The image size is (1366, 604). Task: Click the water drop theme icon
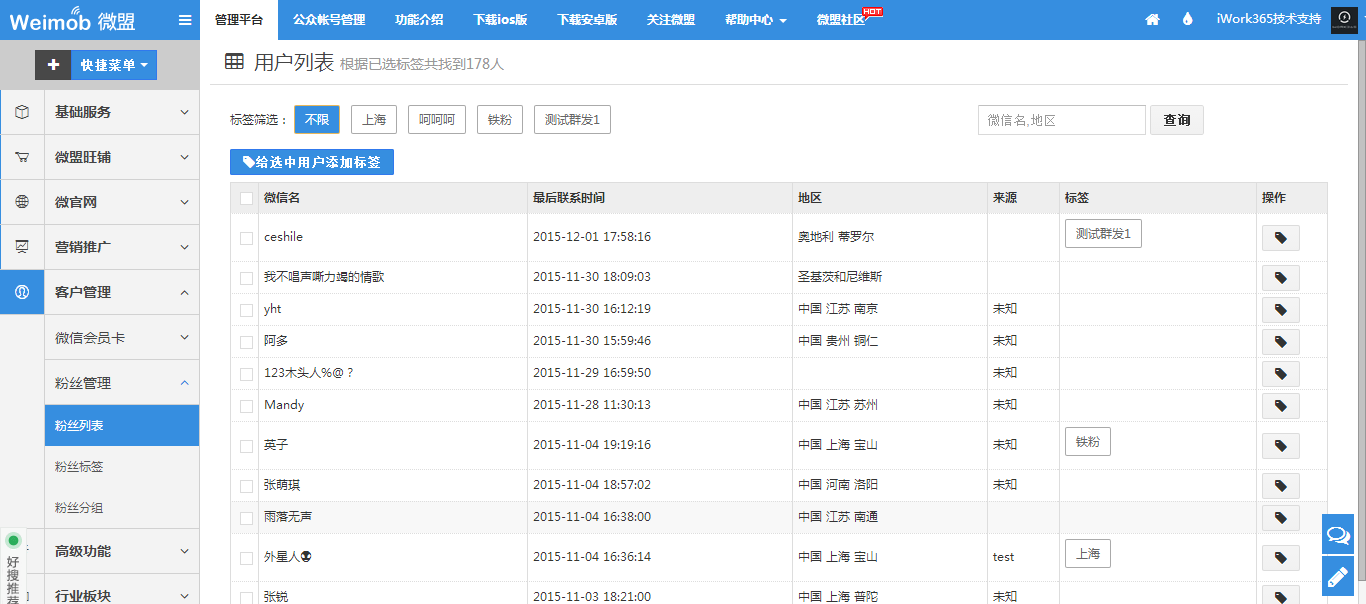(1187, 20)
